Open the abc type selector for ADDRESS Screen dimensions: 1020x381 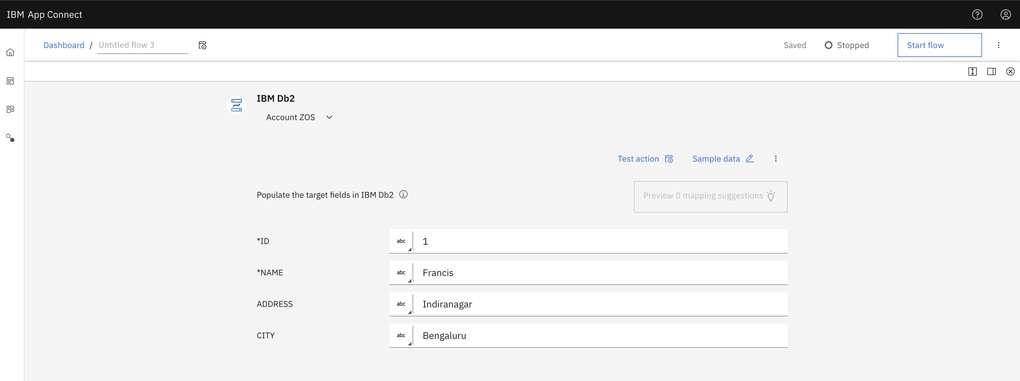point(401,304)
